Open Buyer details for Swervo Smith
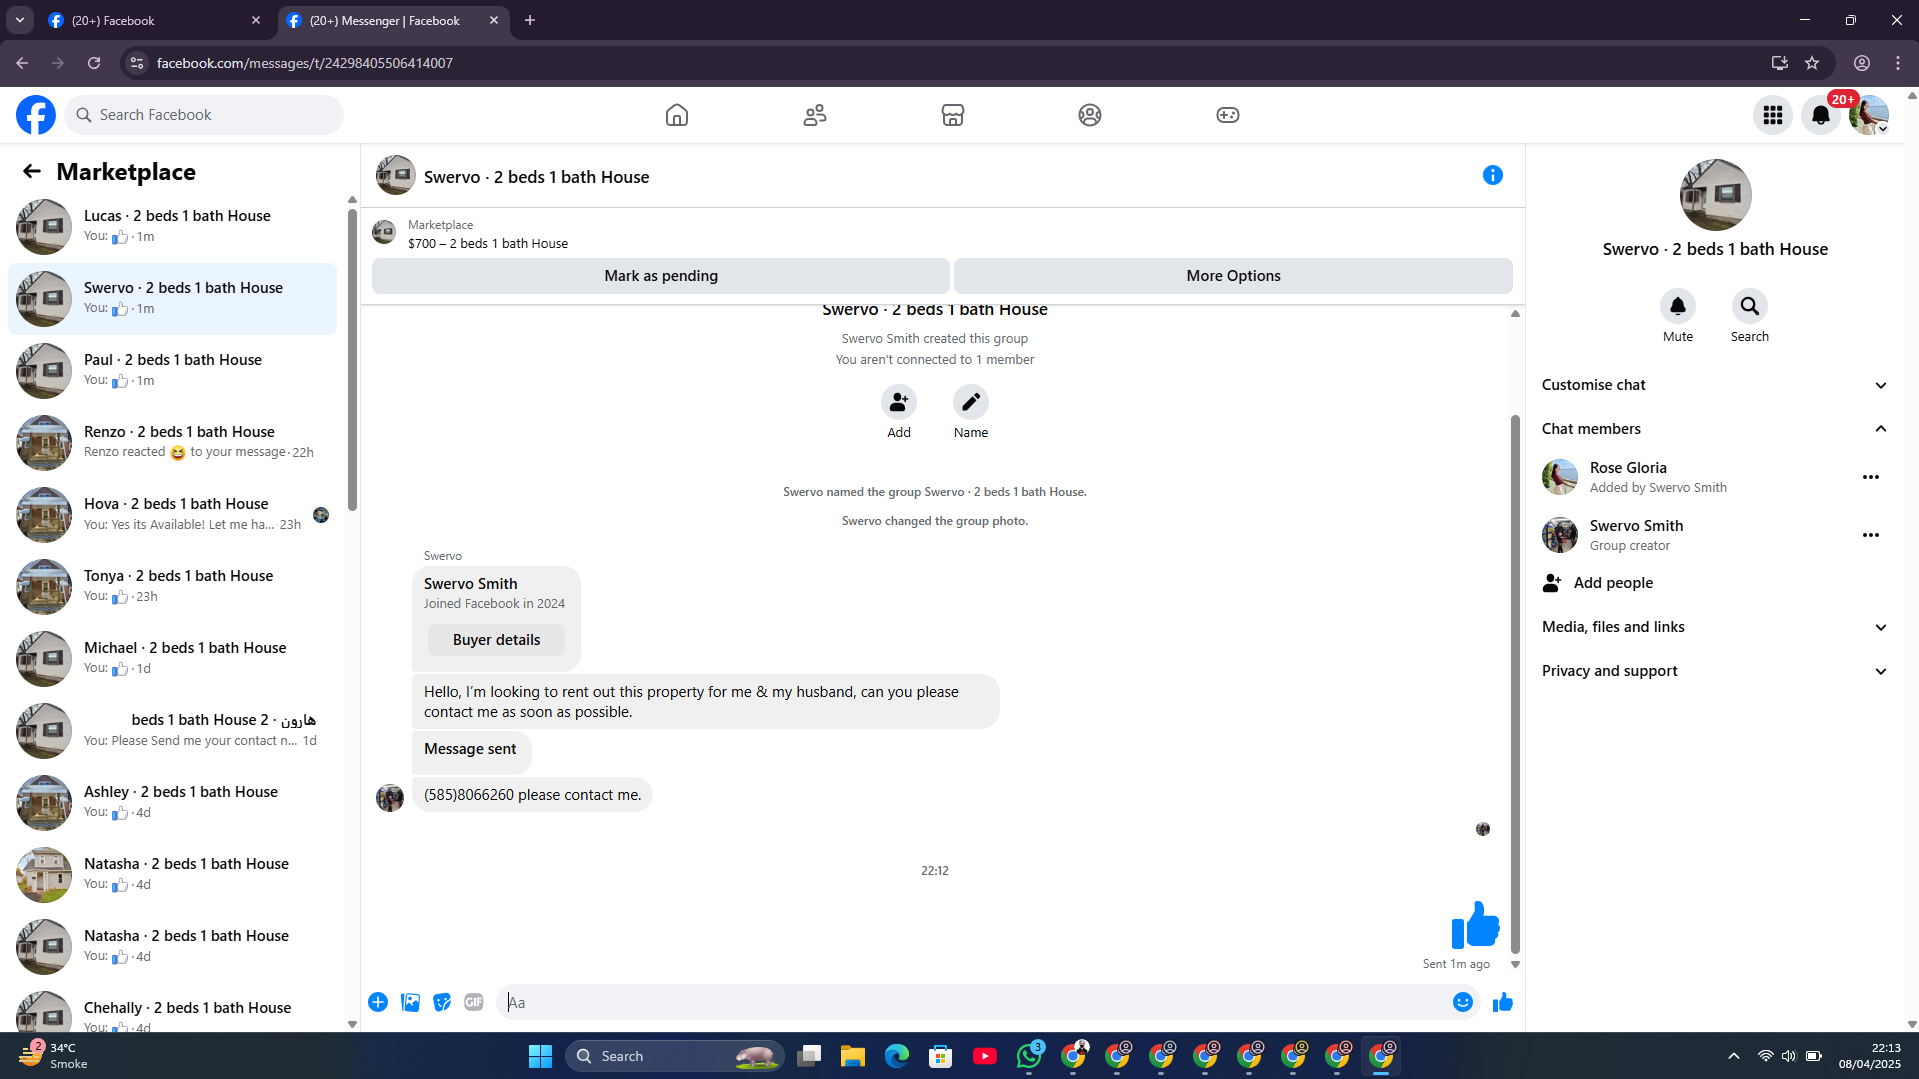The image size is (1919, 1079). pyautogui.click(x=496, y=640)
